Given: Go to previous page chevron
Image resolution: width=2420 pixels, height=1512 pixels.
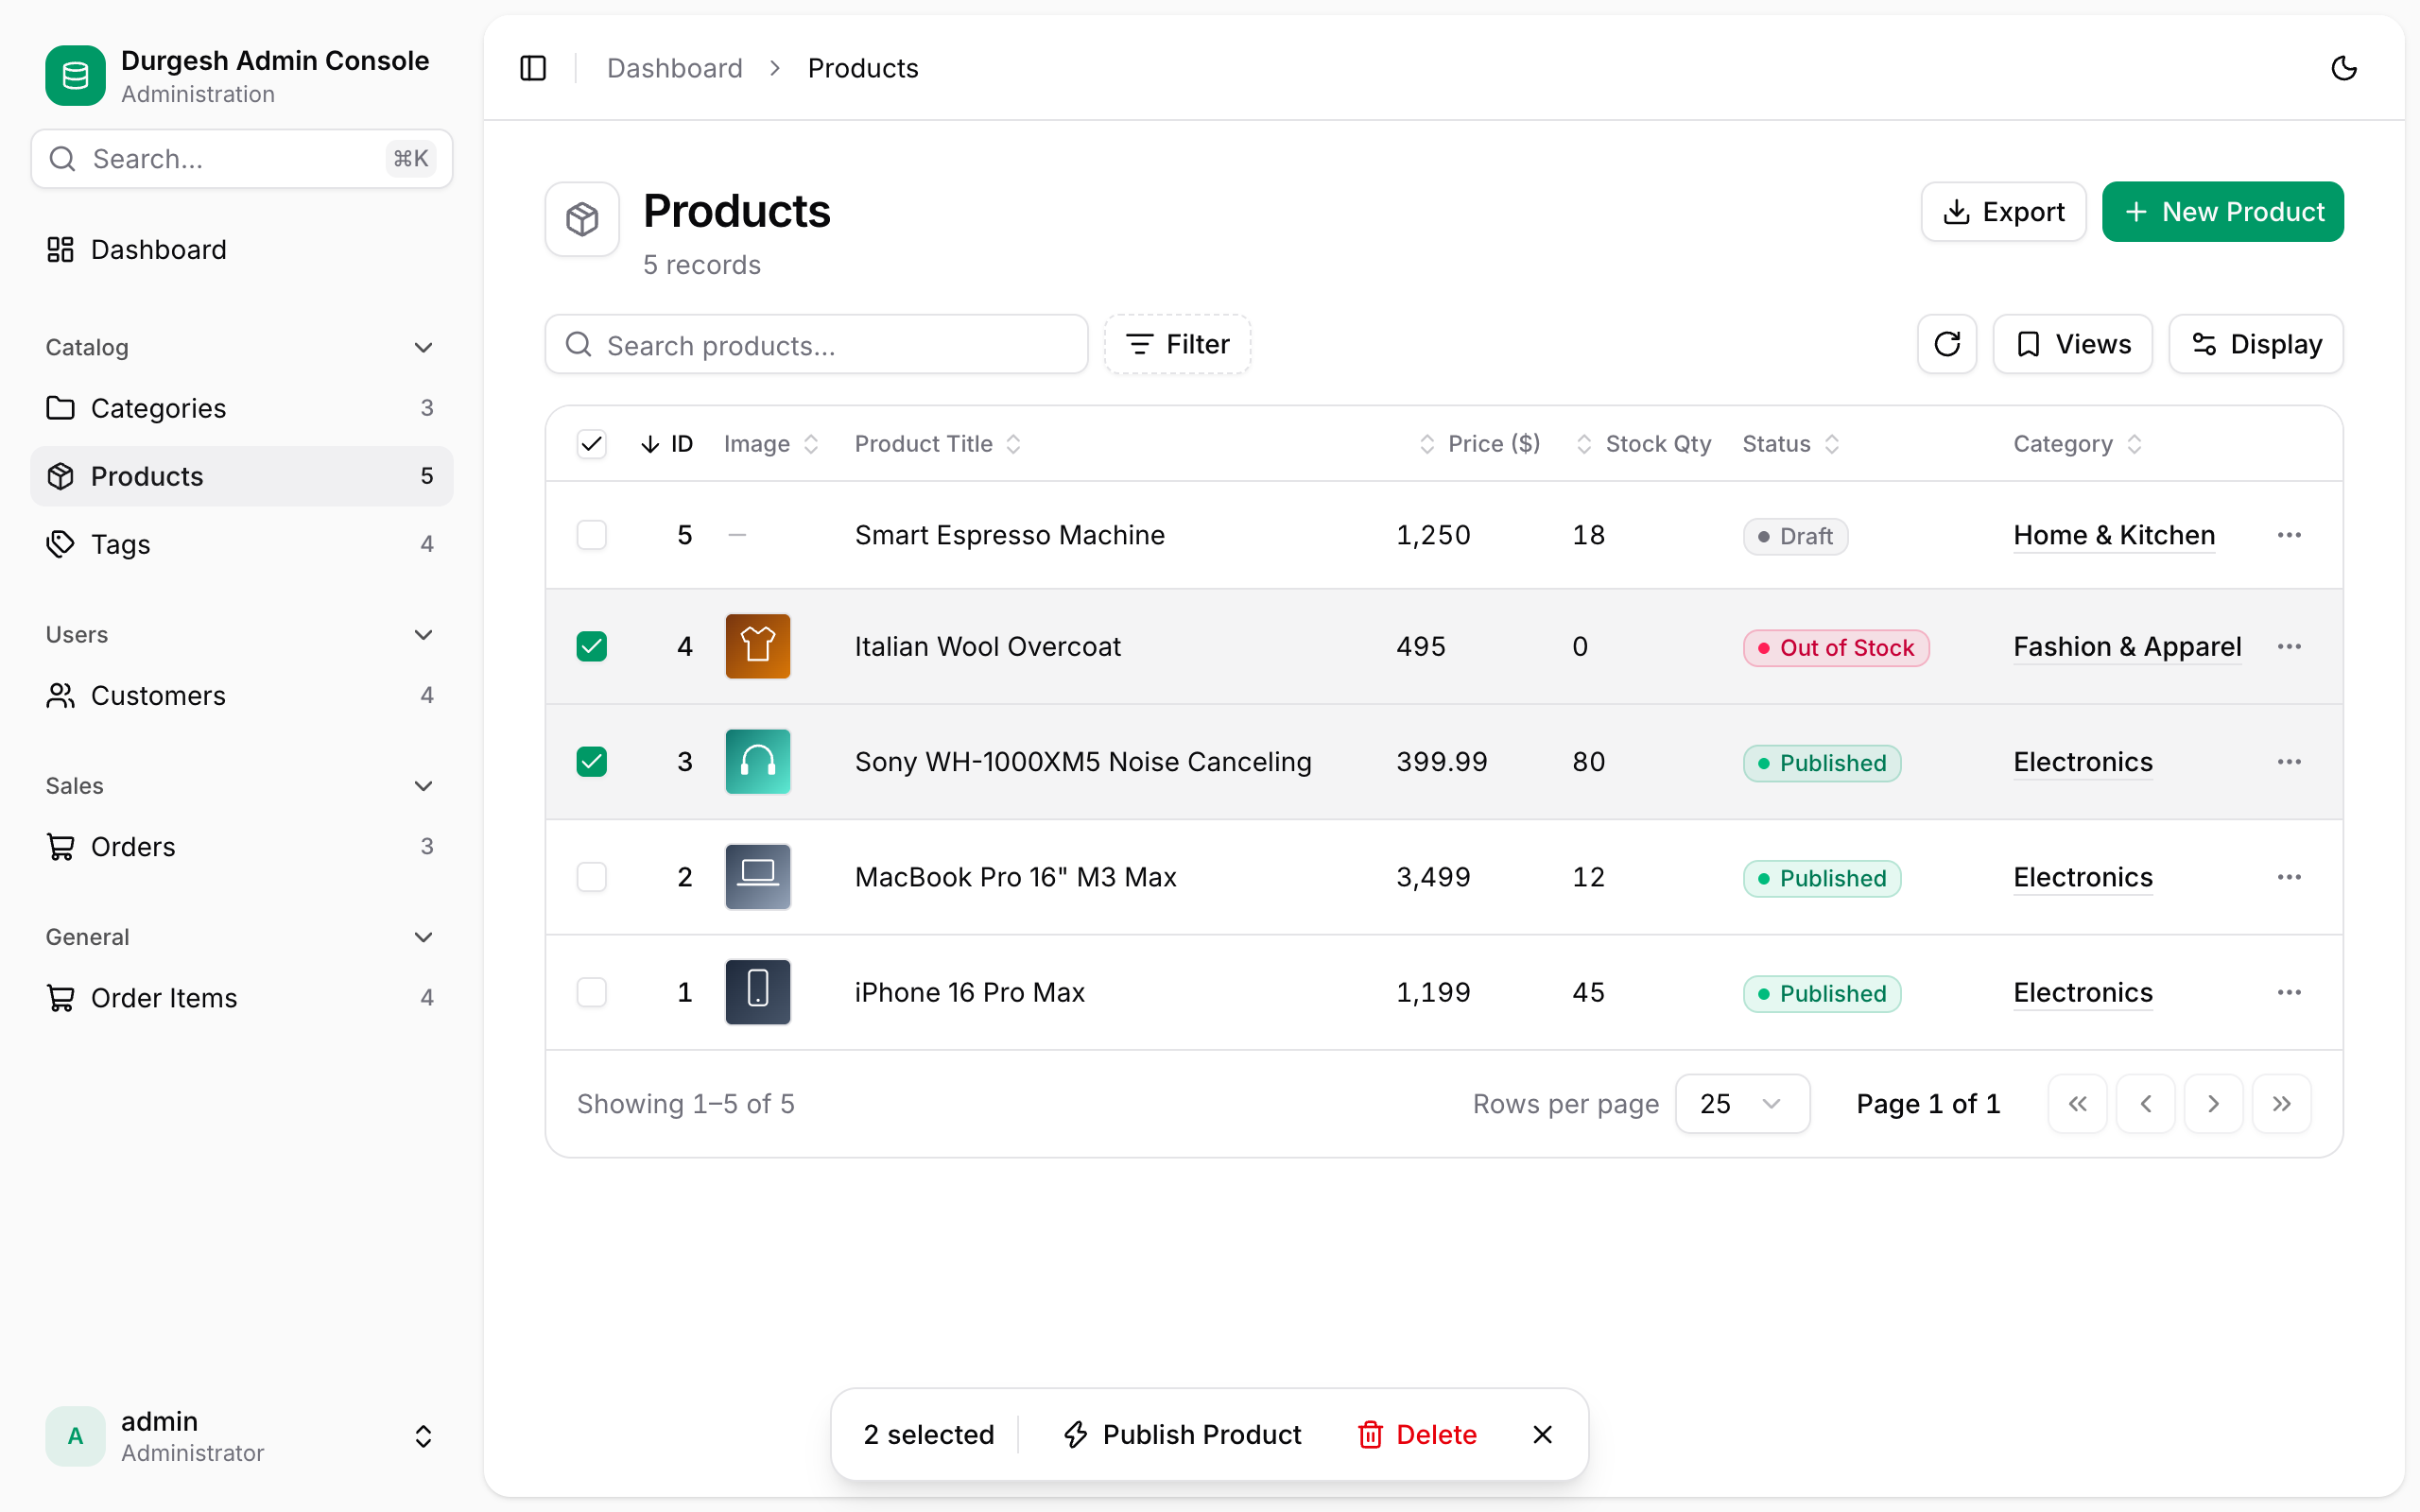Looking at the screenshot, I should click(x=2145, y=1104).
